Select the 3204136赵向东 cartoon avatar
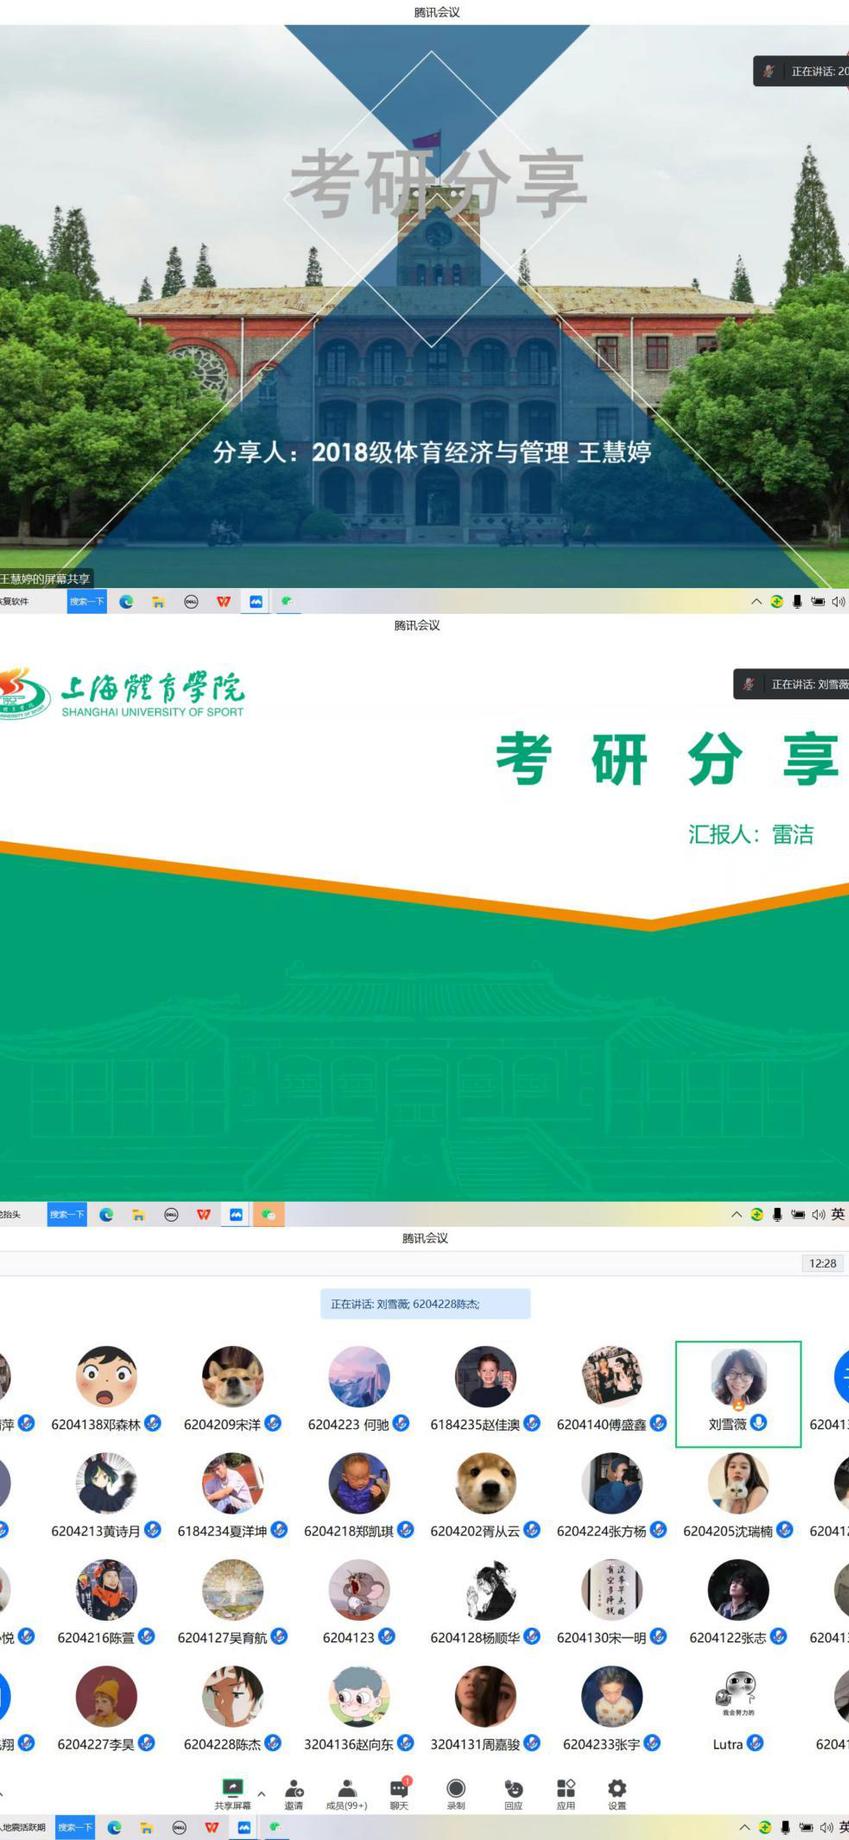 coord(359,1696)
